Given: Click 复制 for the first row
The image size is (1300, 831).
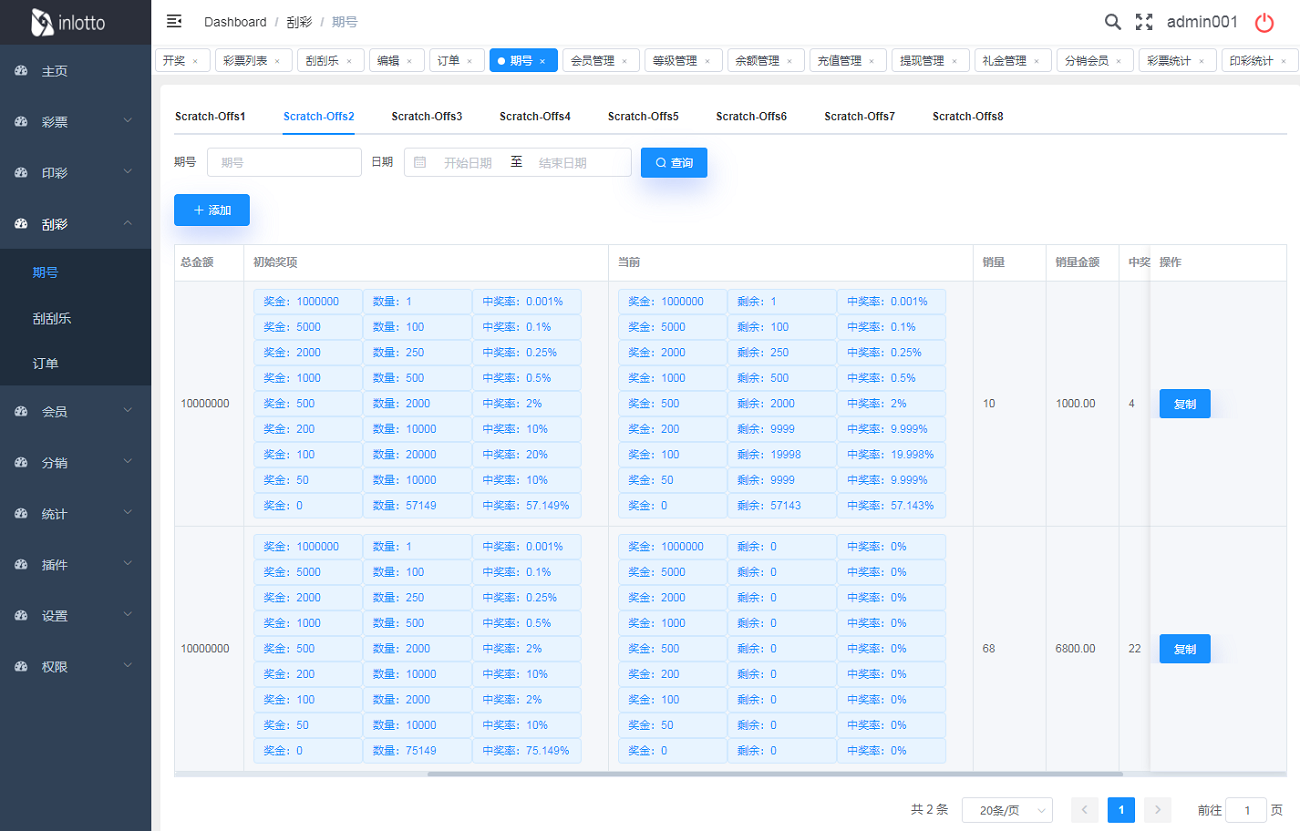Looking at the screenshot, I should (x=1185, y=404).
